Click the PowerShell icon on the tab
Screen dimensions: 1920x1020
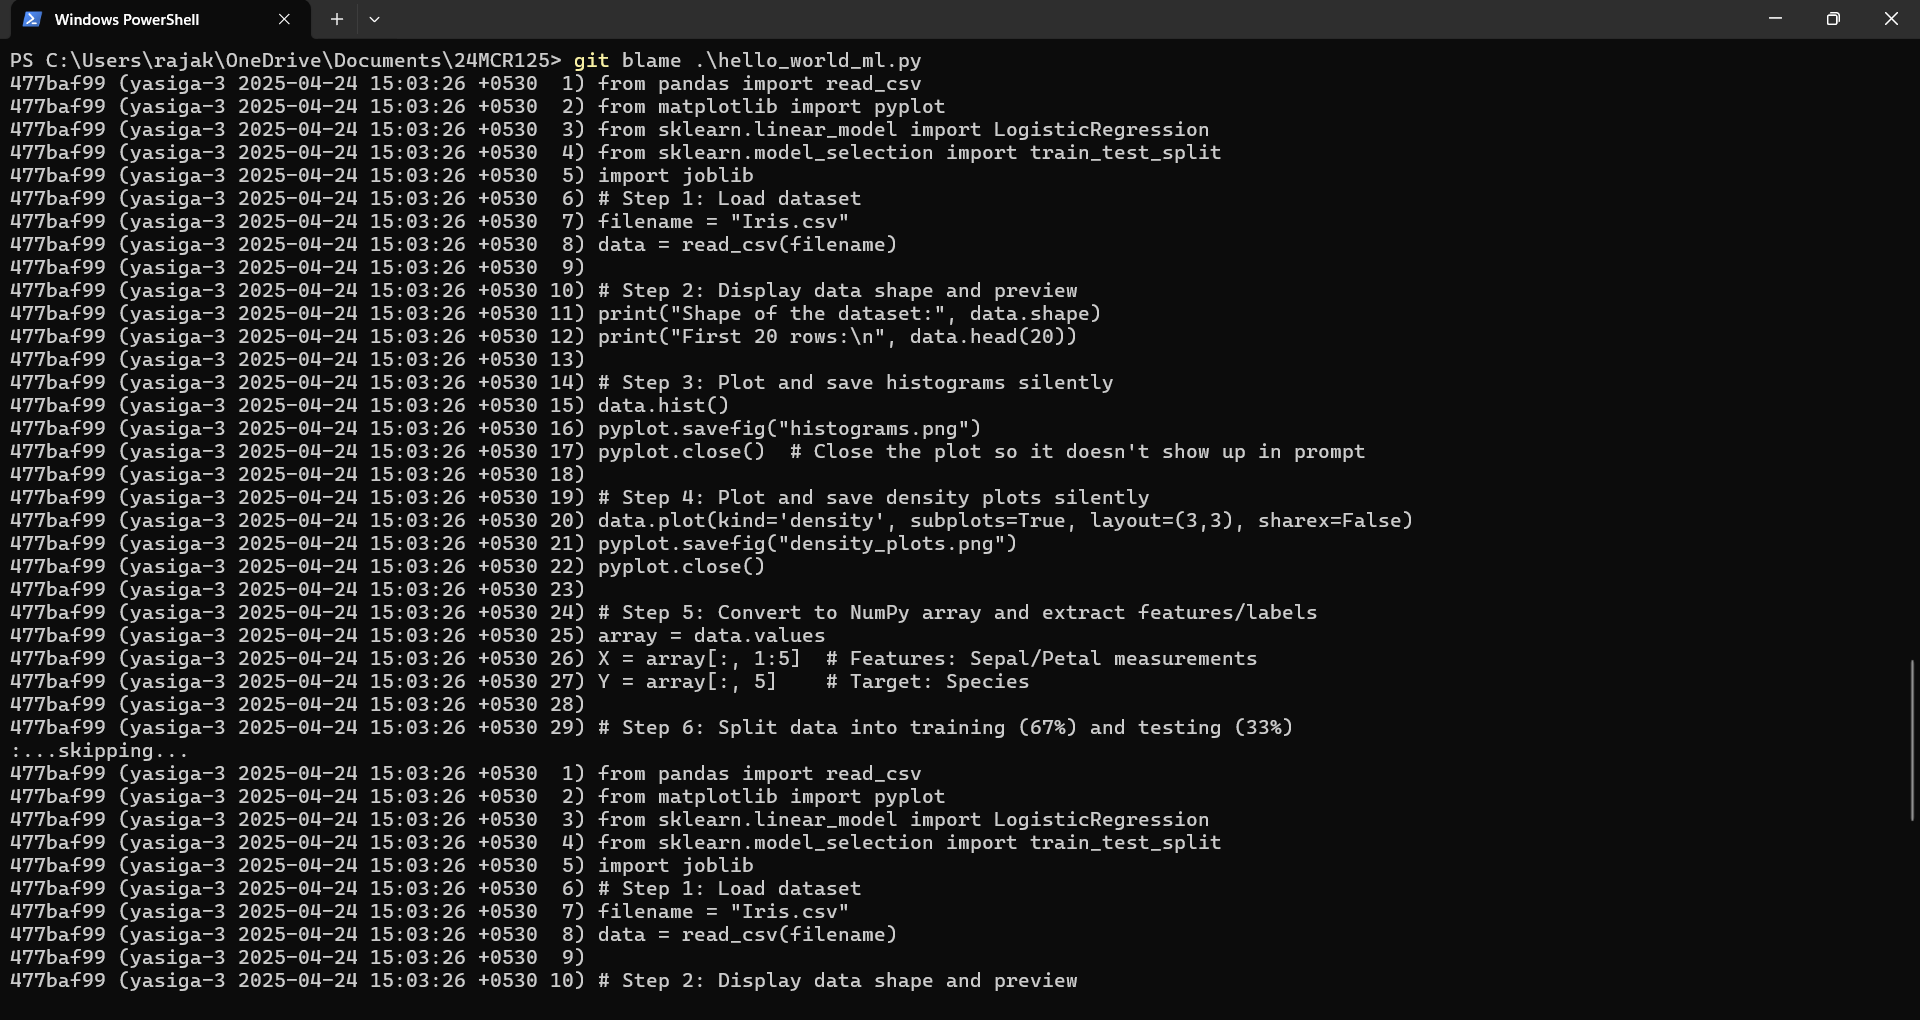32,19
